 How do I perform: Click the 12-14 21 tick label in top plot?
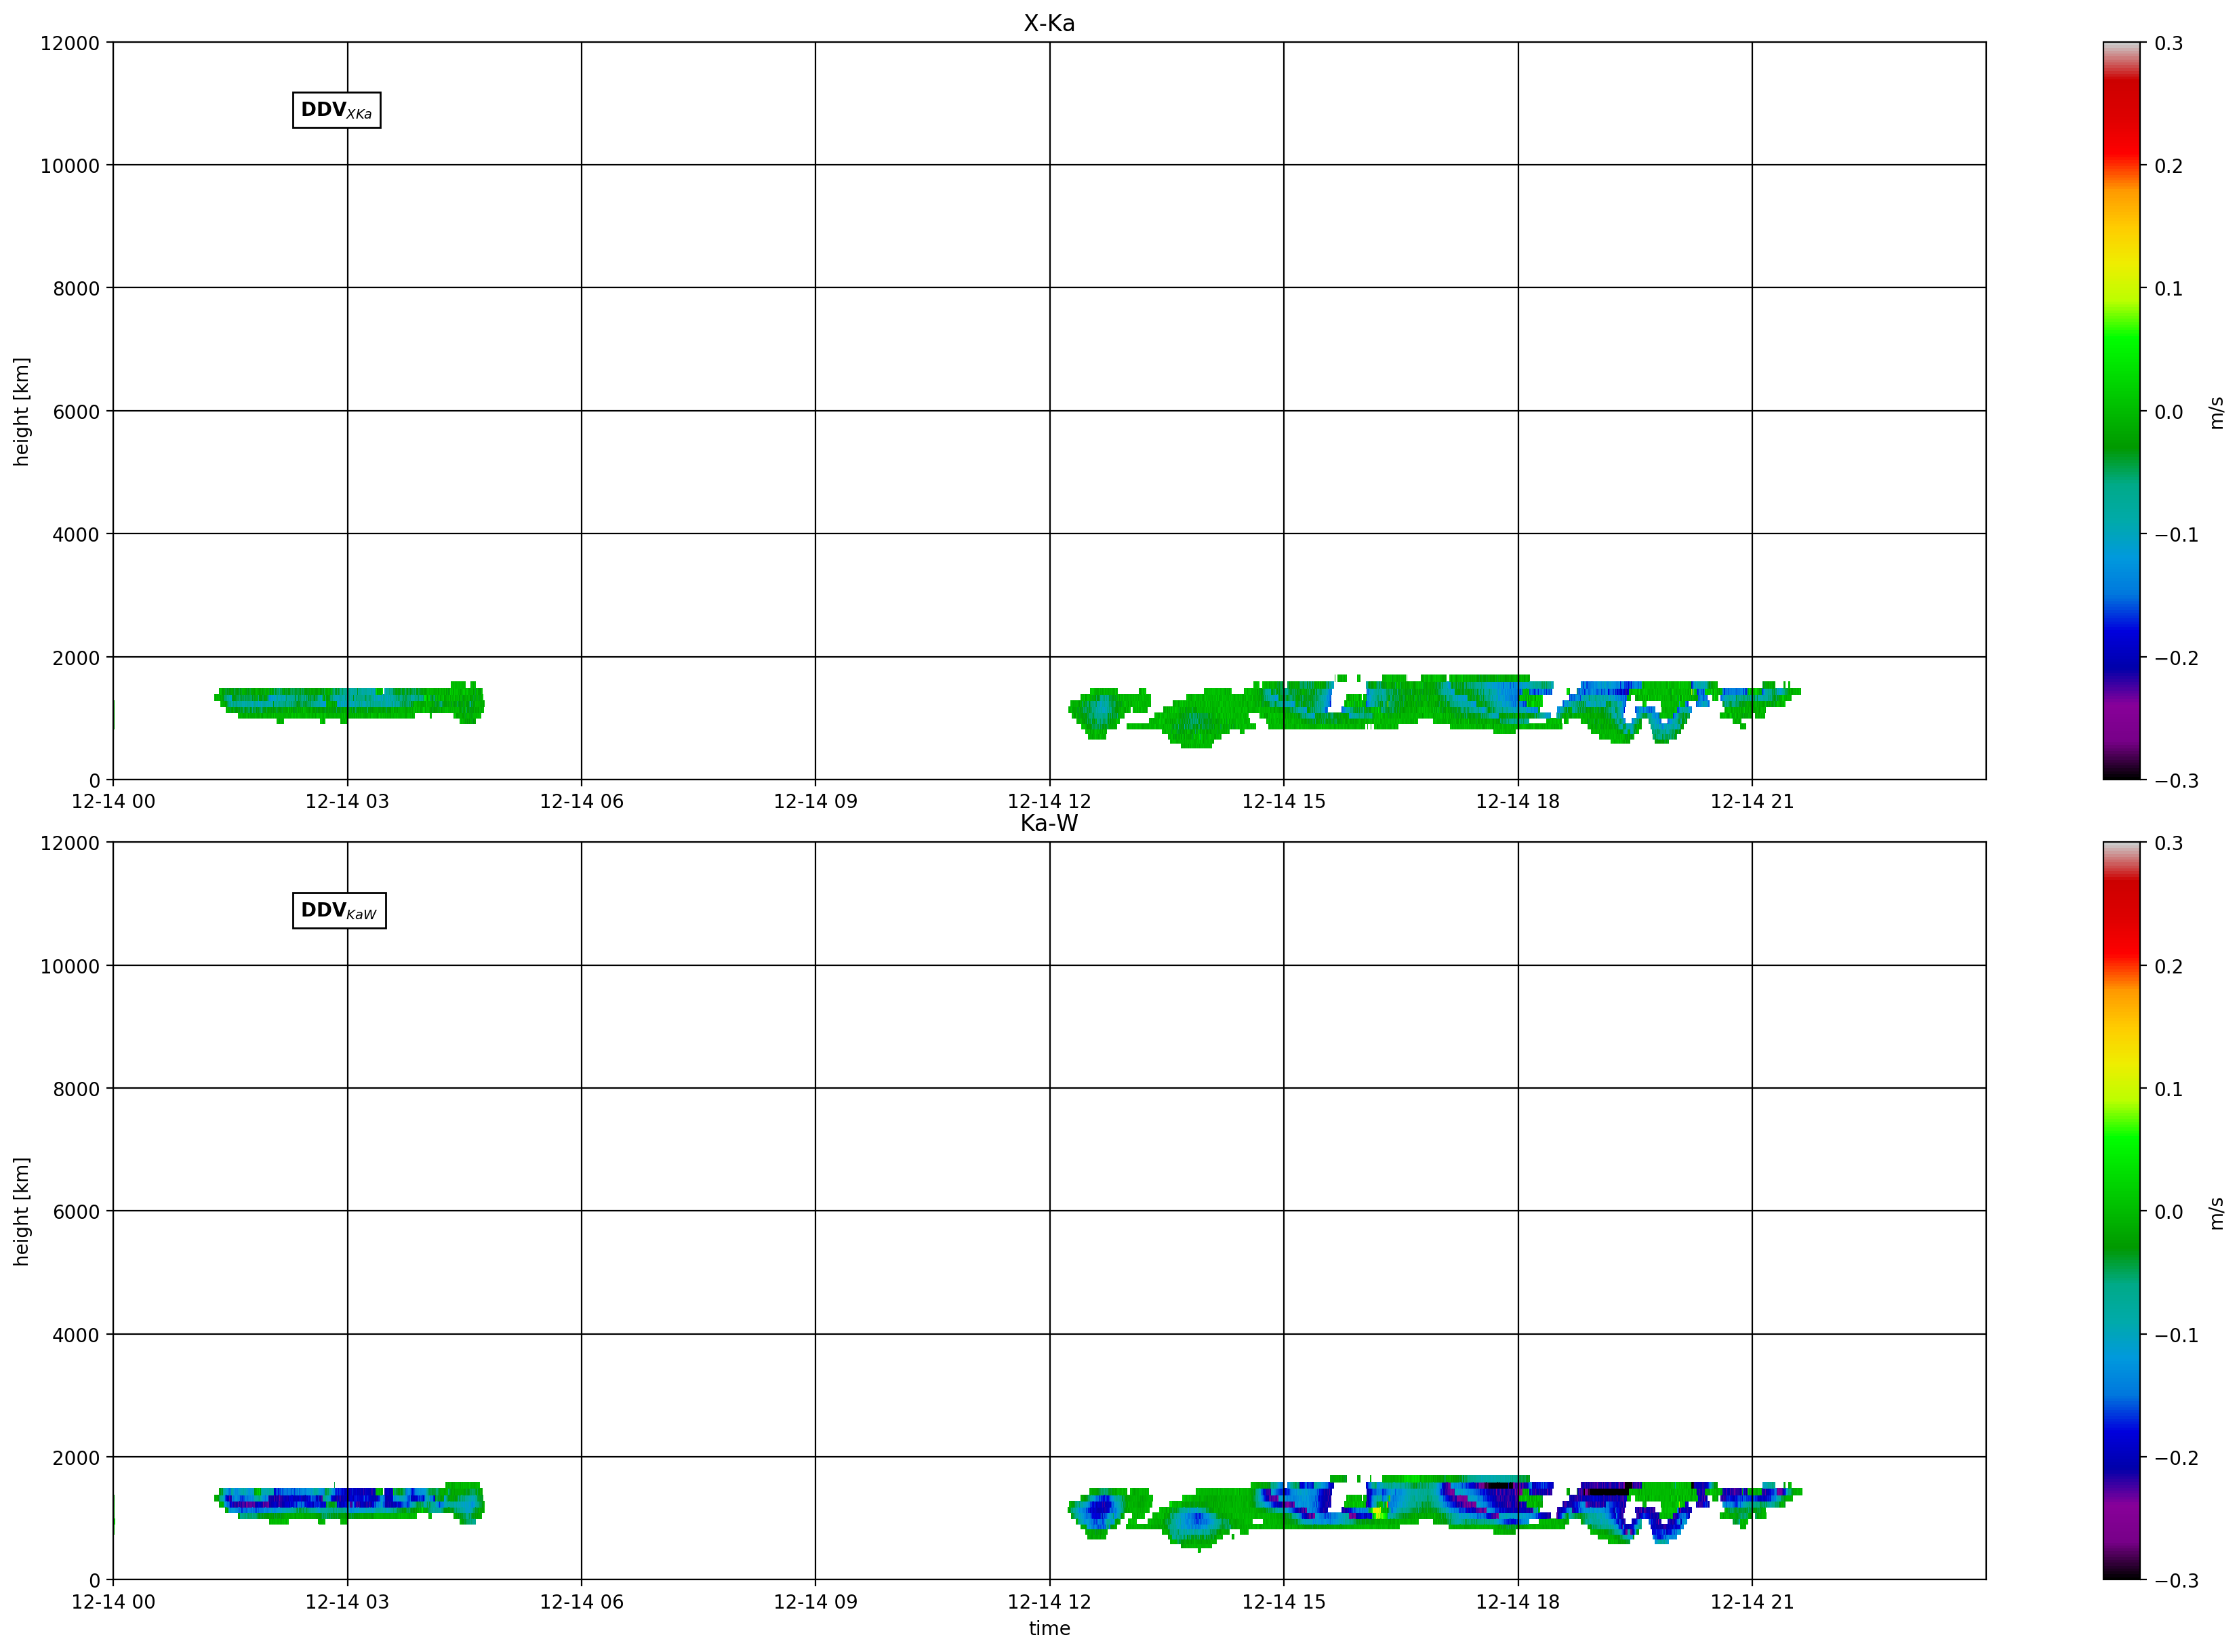[1752, 801]
